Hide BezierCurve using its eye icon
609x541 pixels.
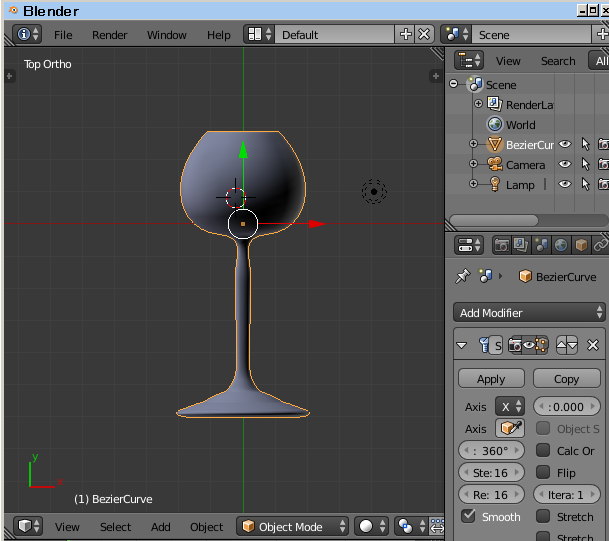click(x=565, y=145)
